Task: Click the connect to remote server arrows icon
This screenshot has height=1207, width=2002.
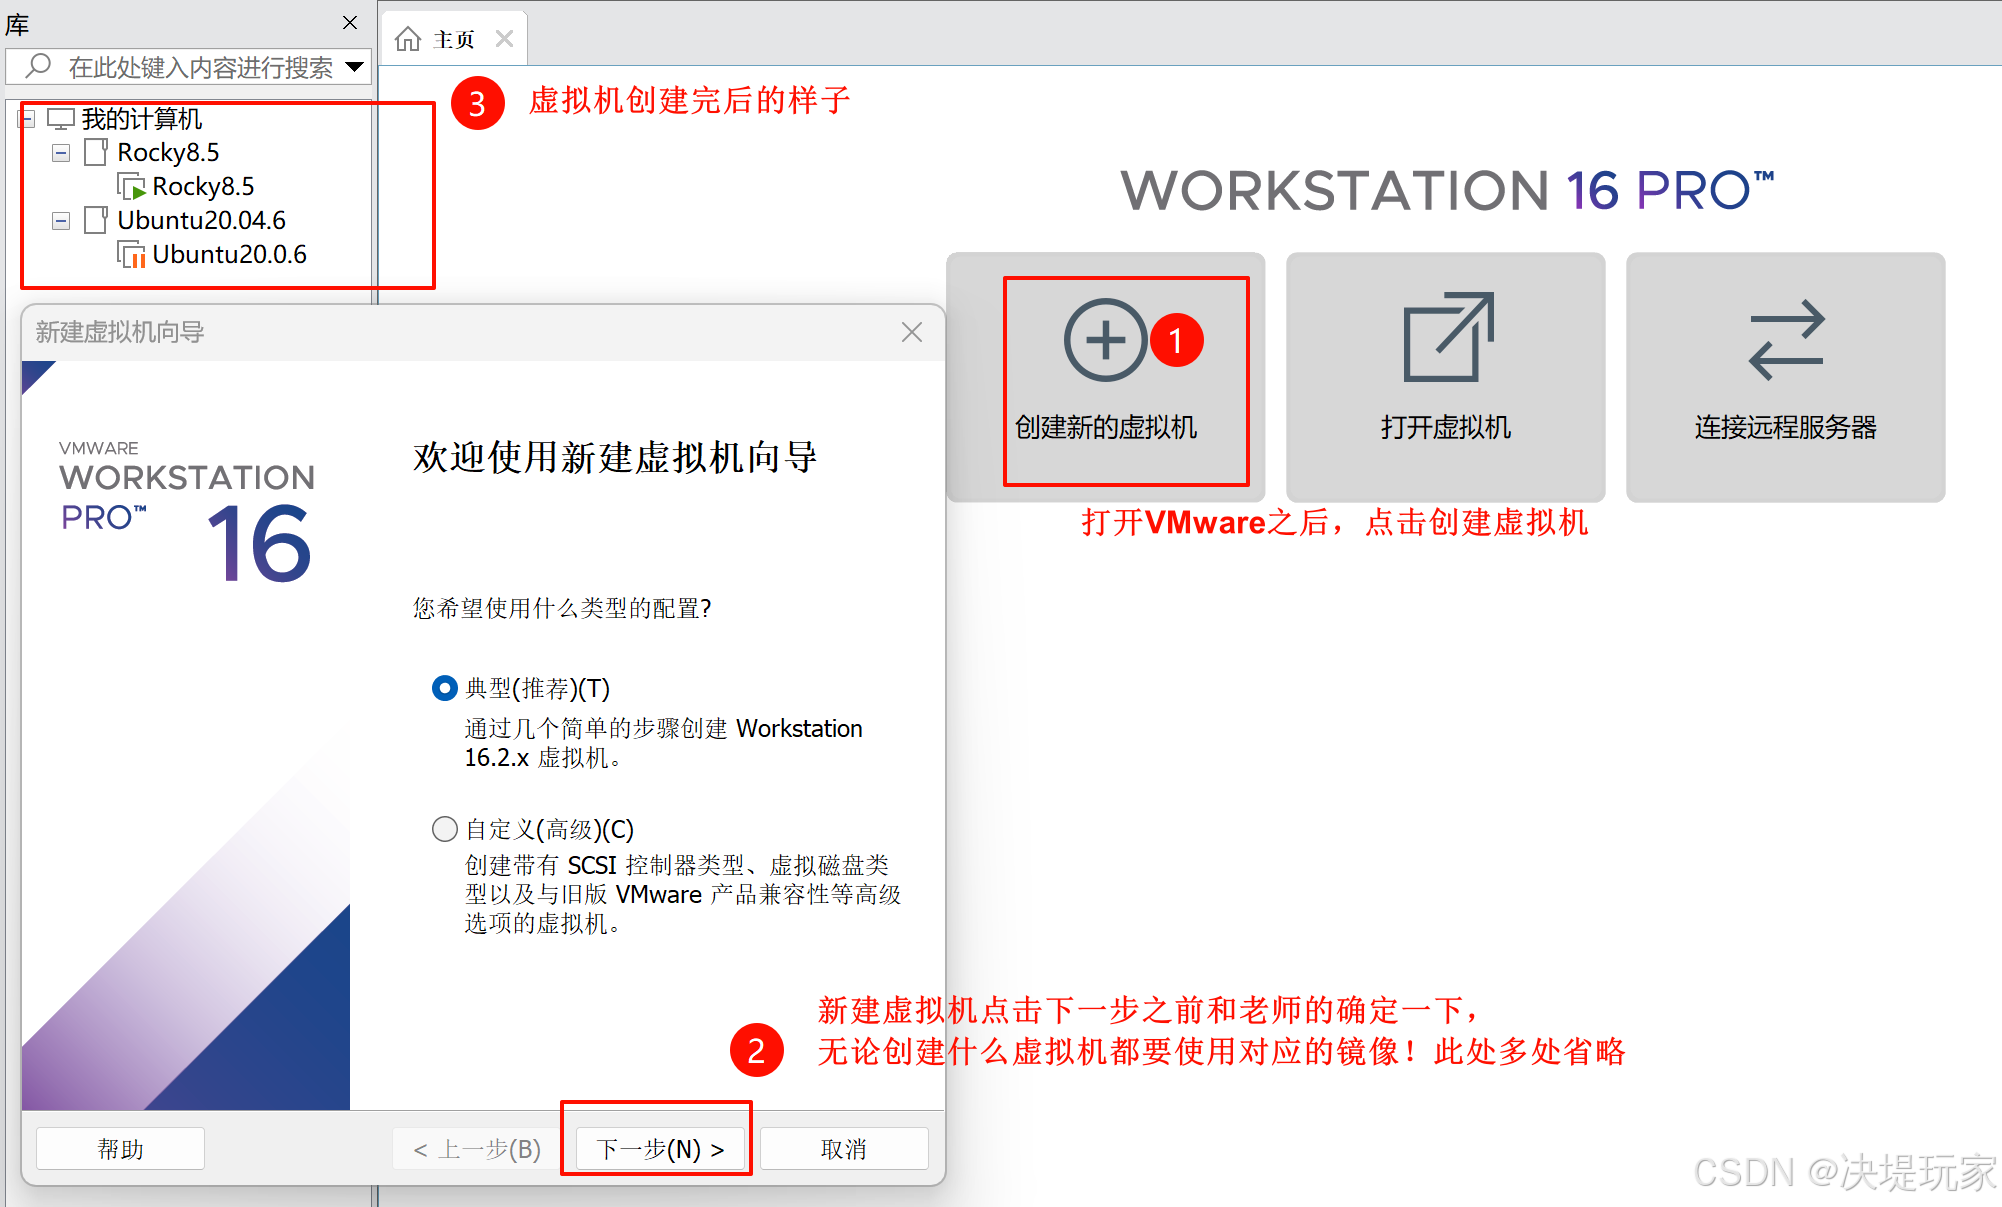Action: [x=1786, y=340]
